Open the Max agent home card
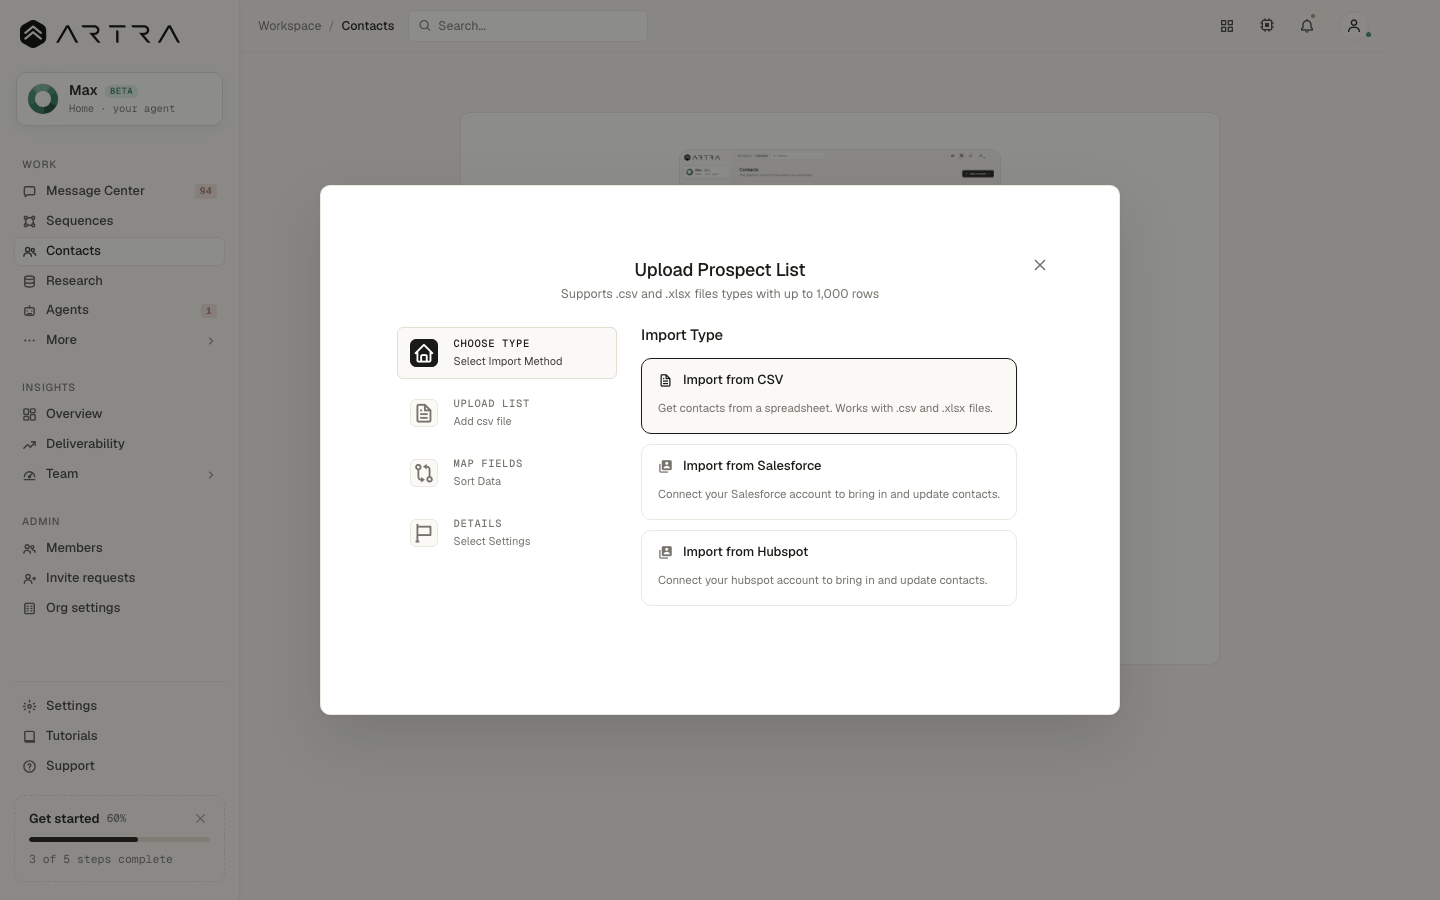This screenshot has height=900, width=1440. [x=119, y=99]
